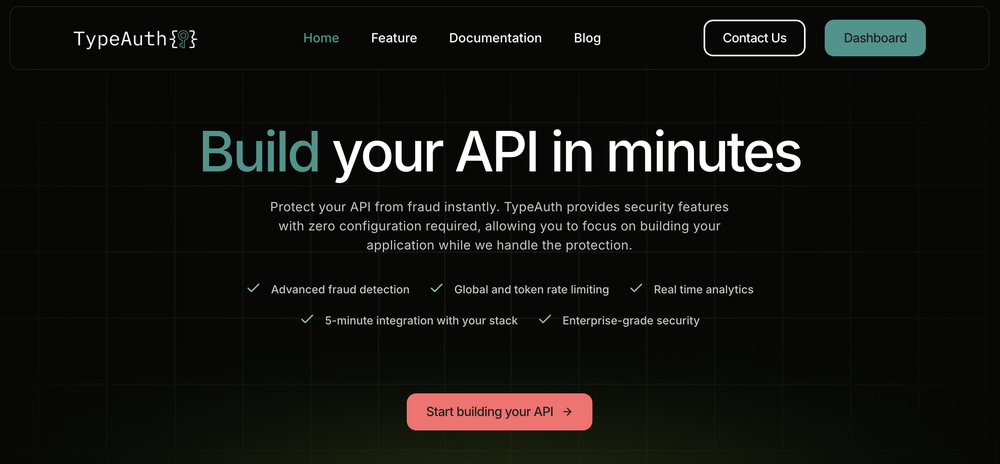Click the TypeAuth logo

click(135, 39)
